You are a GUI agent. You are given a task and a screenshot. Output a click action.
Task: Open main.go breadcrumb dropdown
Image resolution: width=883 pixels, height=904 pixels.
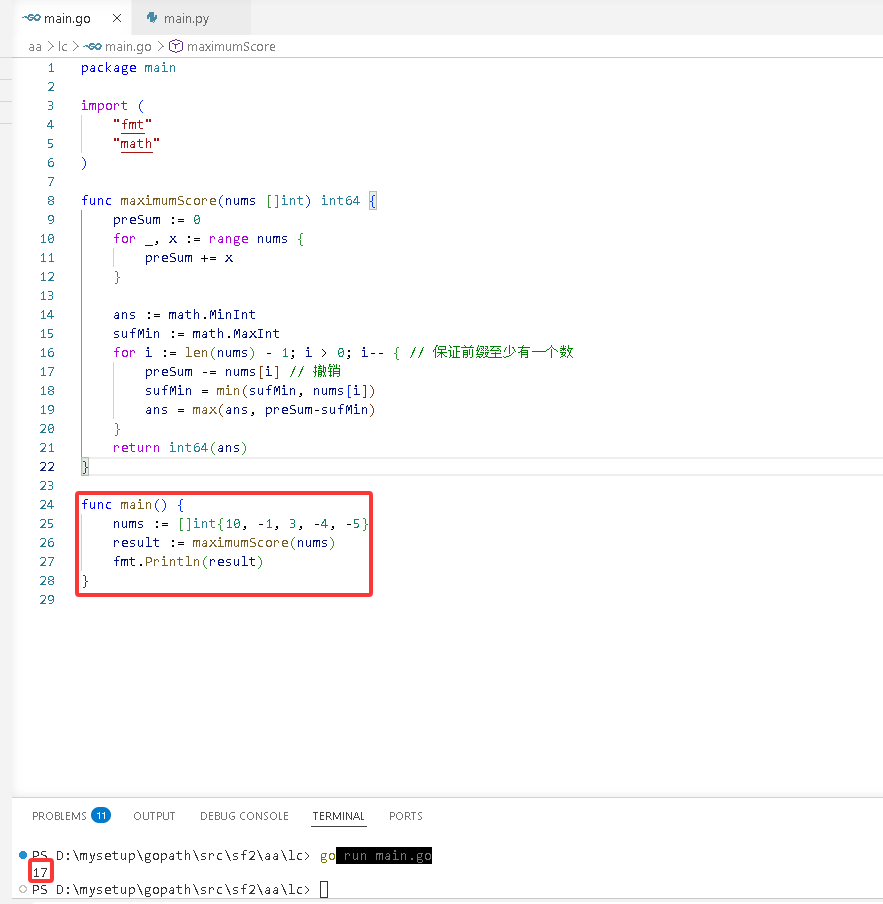pyautogui.click(x=128, y=47)
